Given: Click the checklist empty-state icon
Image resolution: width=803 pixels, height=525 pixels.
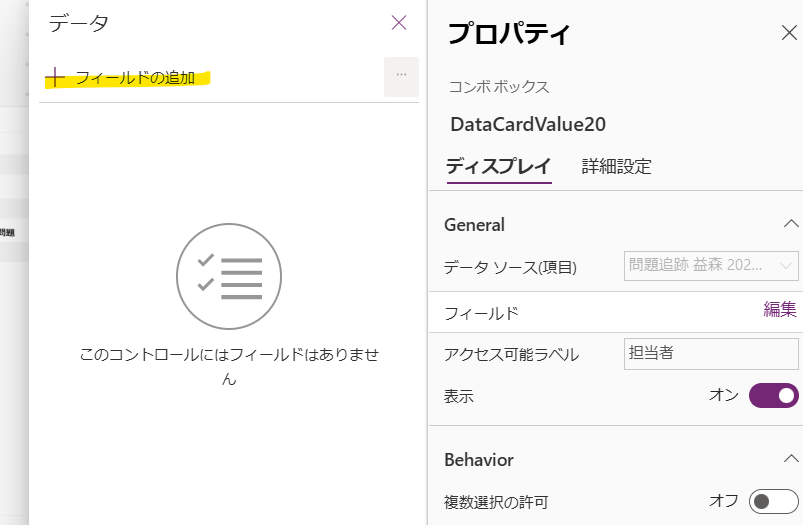Looking at the screenshot, I should tap(229, 277).
